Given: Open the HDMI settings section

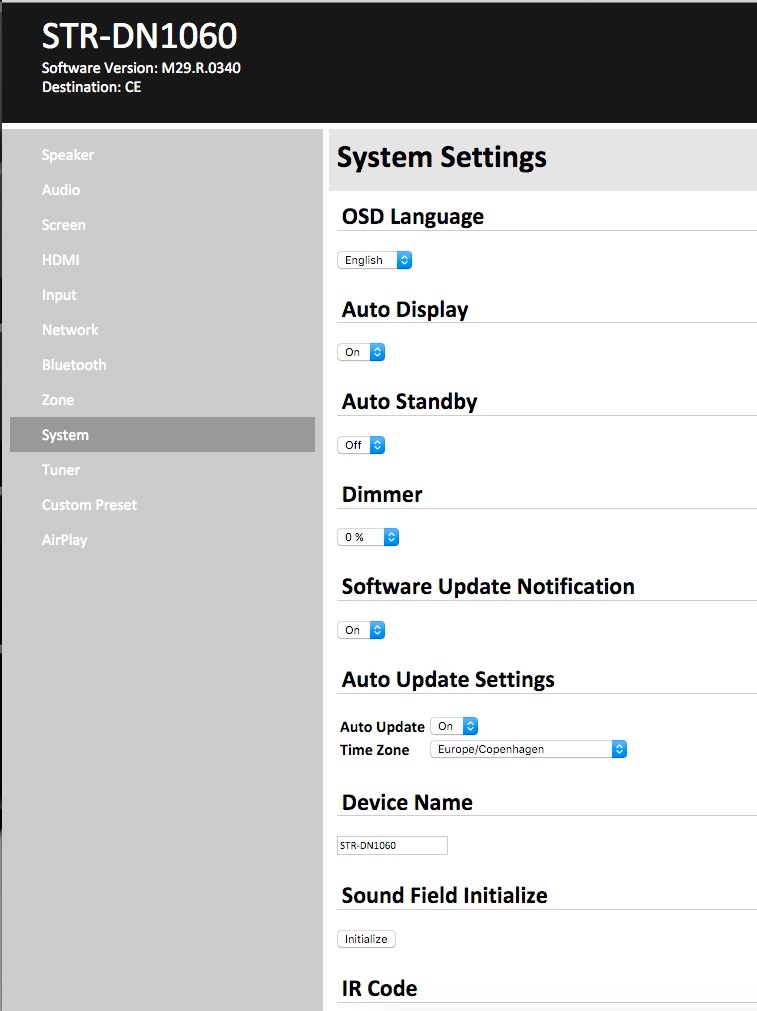Looking at the screenshot, I should tap(61, 260).
